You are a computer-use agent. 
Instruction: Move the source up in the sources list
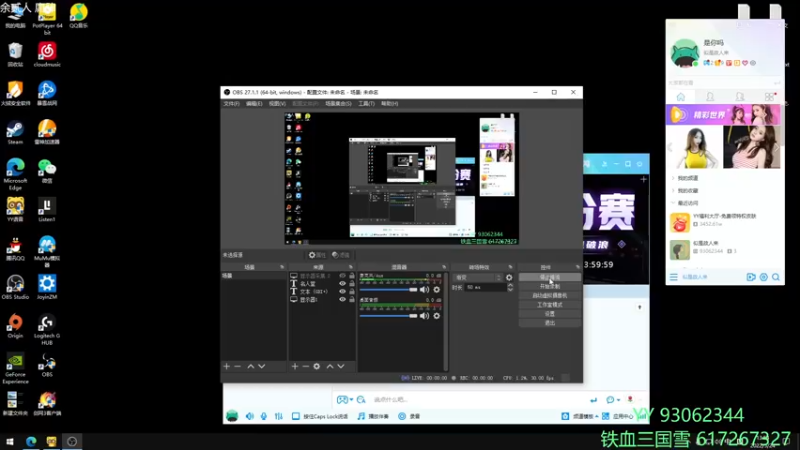[x=330, y=366]
